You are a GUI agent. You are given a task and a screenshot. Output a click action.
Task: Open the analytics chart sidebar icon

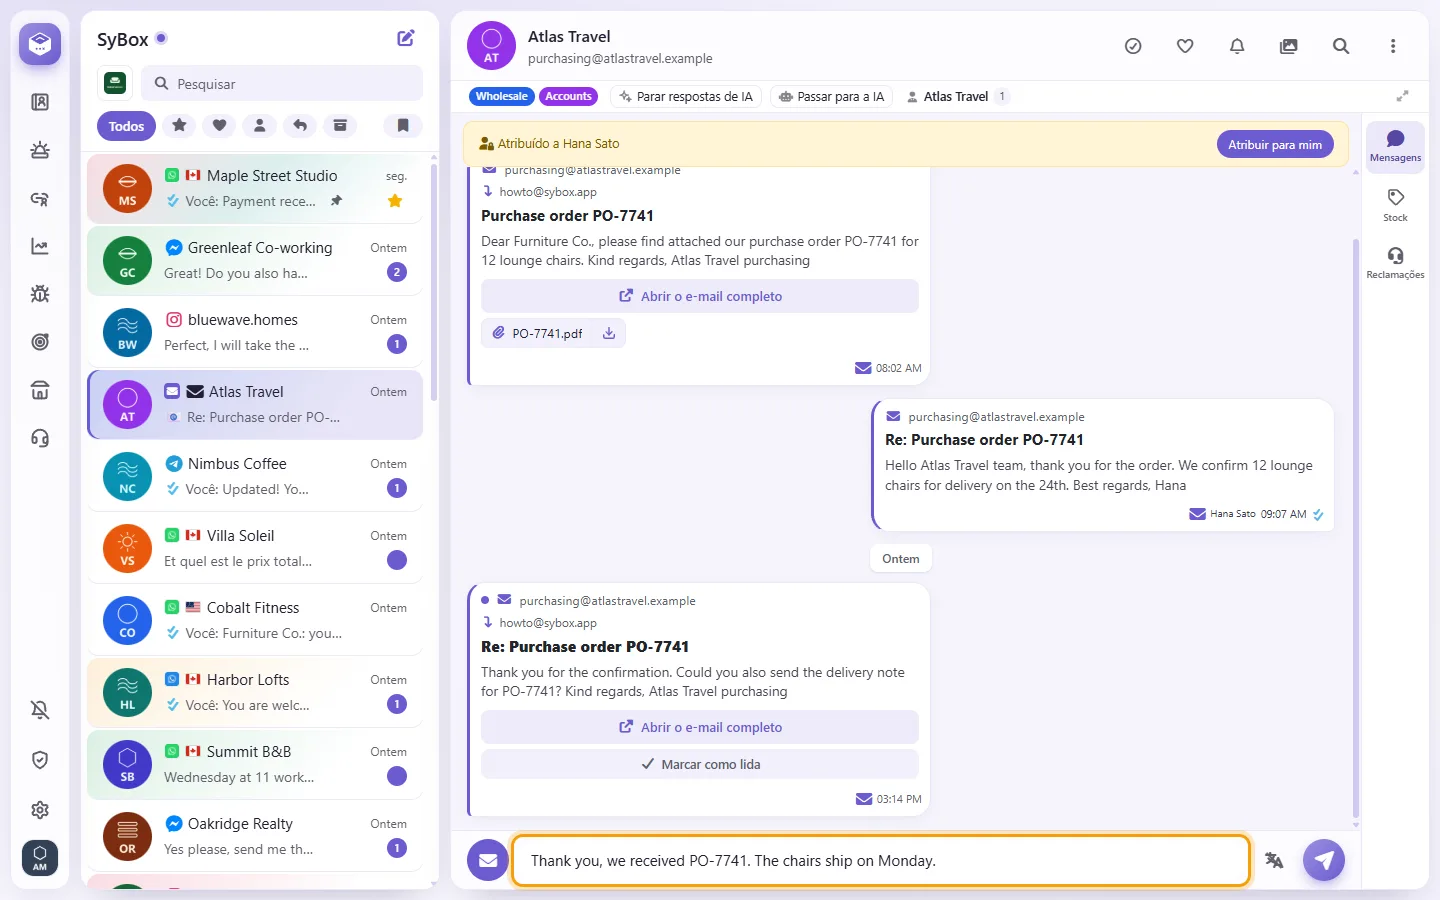[40, 246]
